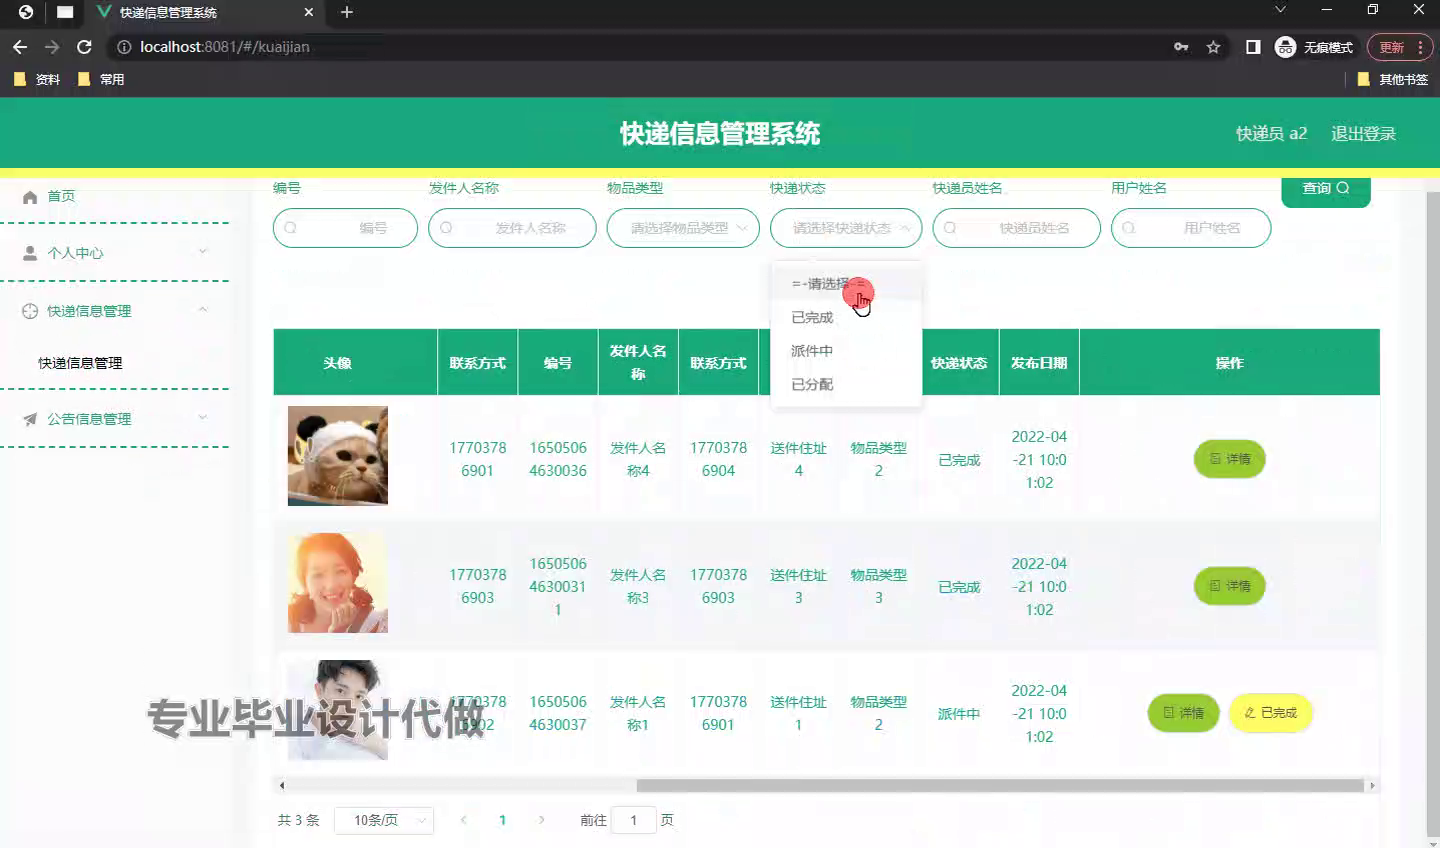
Task: Click yellow 已完成 button for 发件人名称1 row
Action: click(x=1270, y=713)
